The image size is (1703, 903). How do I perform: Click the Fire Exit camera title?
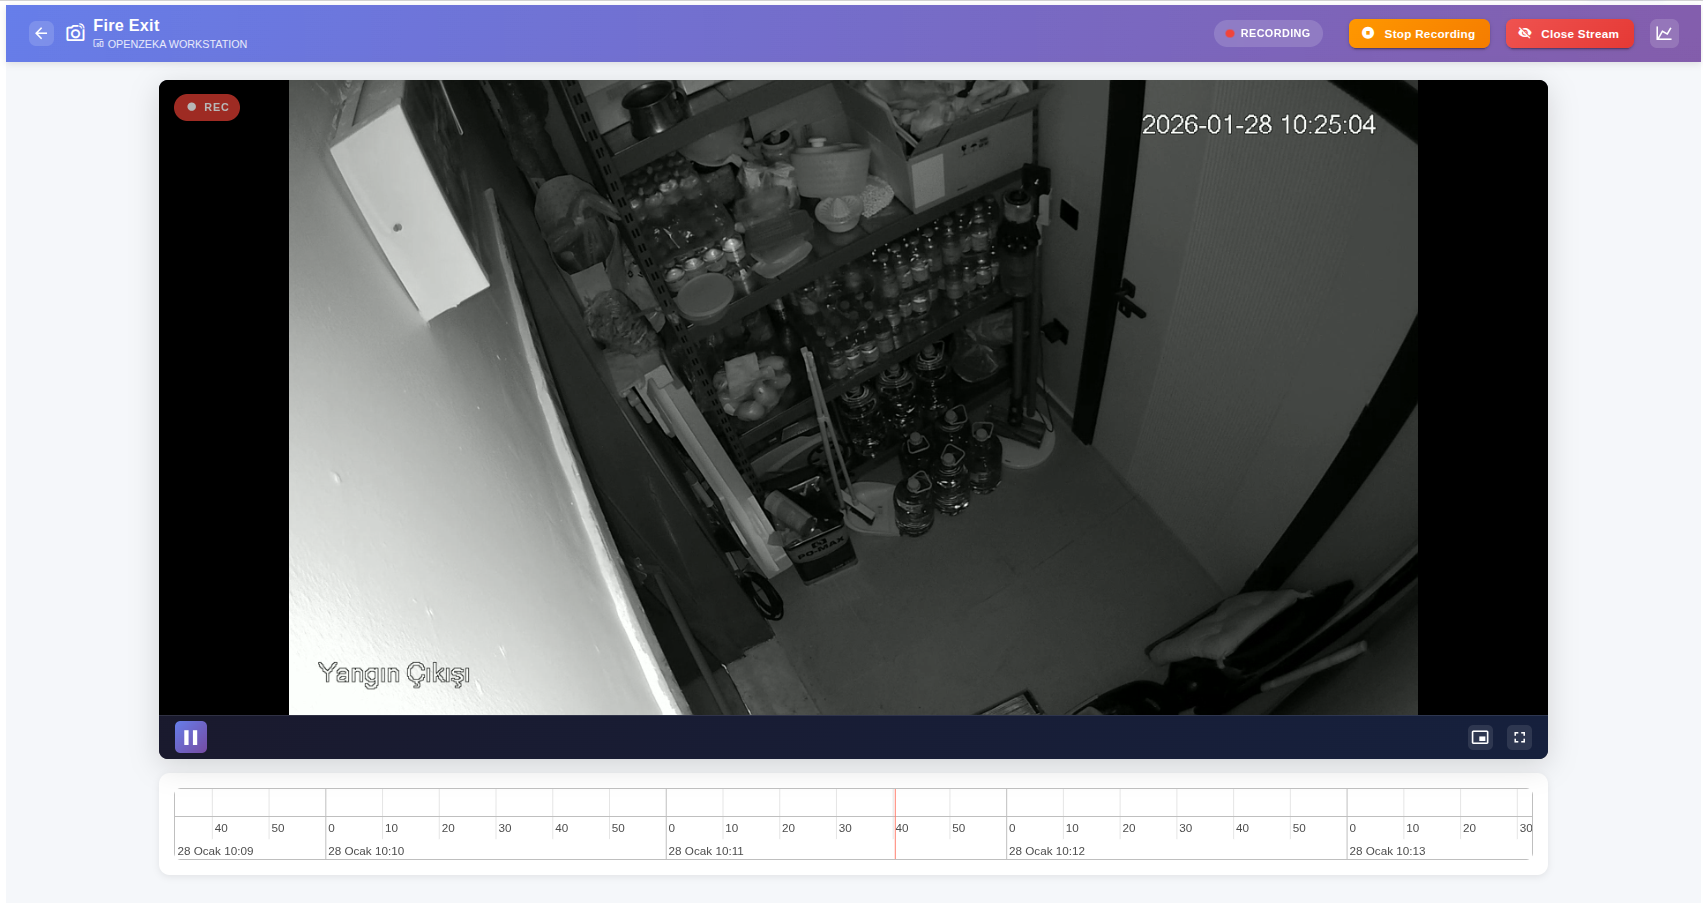(x=126, y=25)
